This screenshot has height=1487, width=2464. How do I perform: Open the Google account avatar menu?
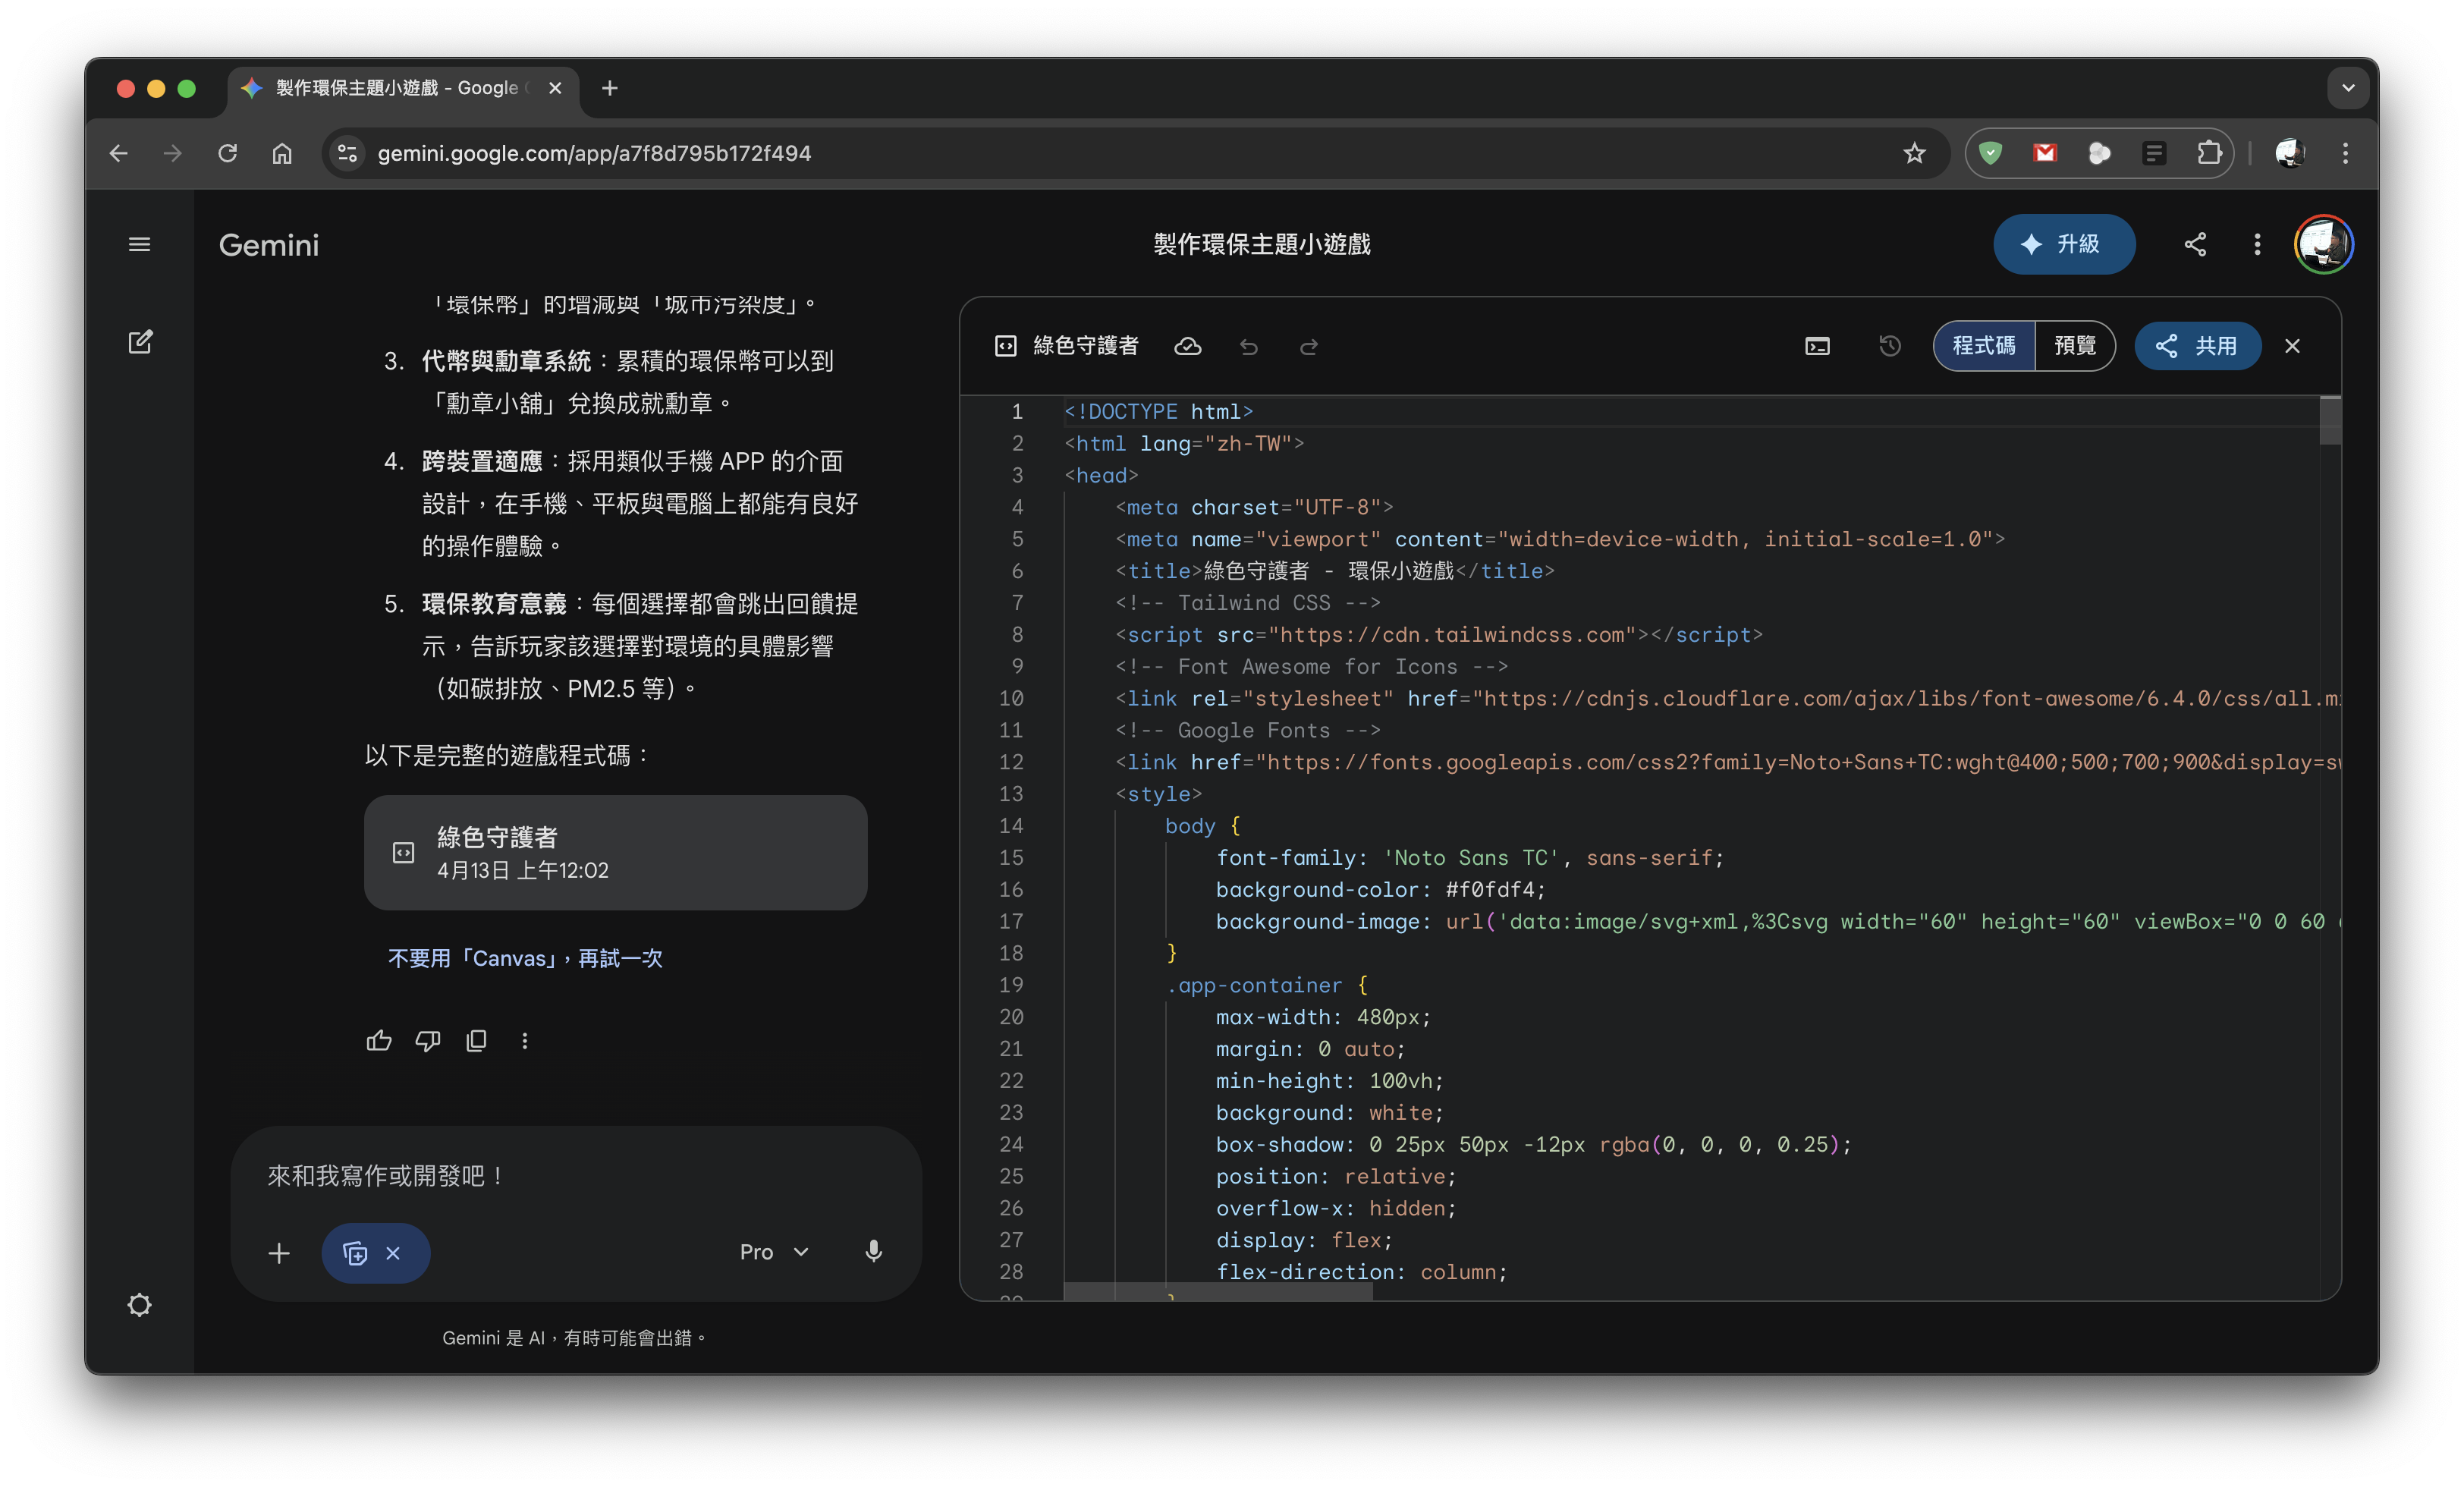2323,244
